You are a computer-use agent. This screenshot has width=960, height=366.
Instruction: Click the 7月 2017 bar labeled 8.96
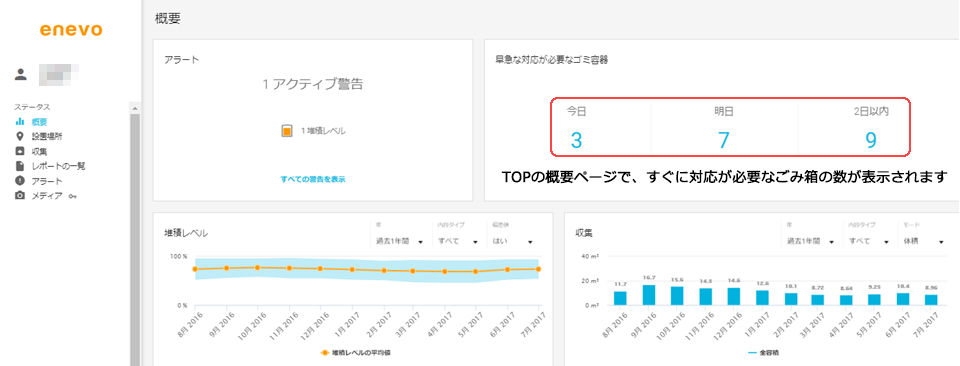coord(931,300)
